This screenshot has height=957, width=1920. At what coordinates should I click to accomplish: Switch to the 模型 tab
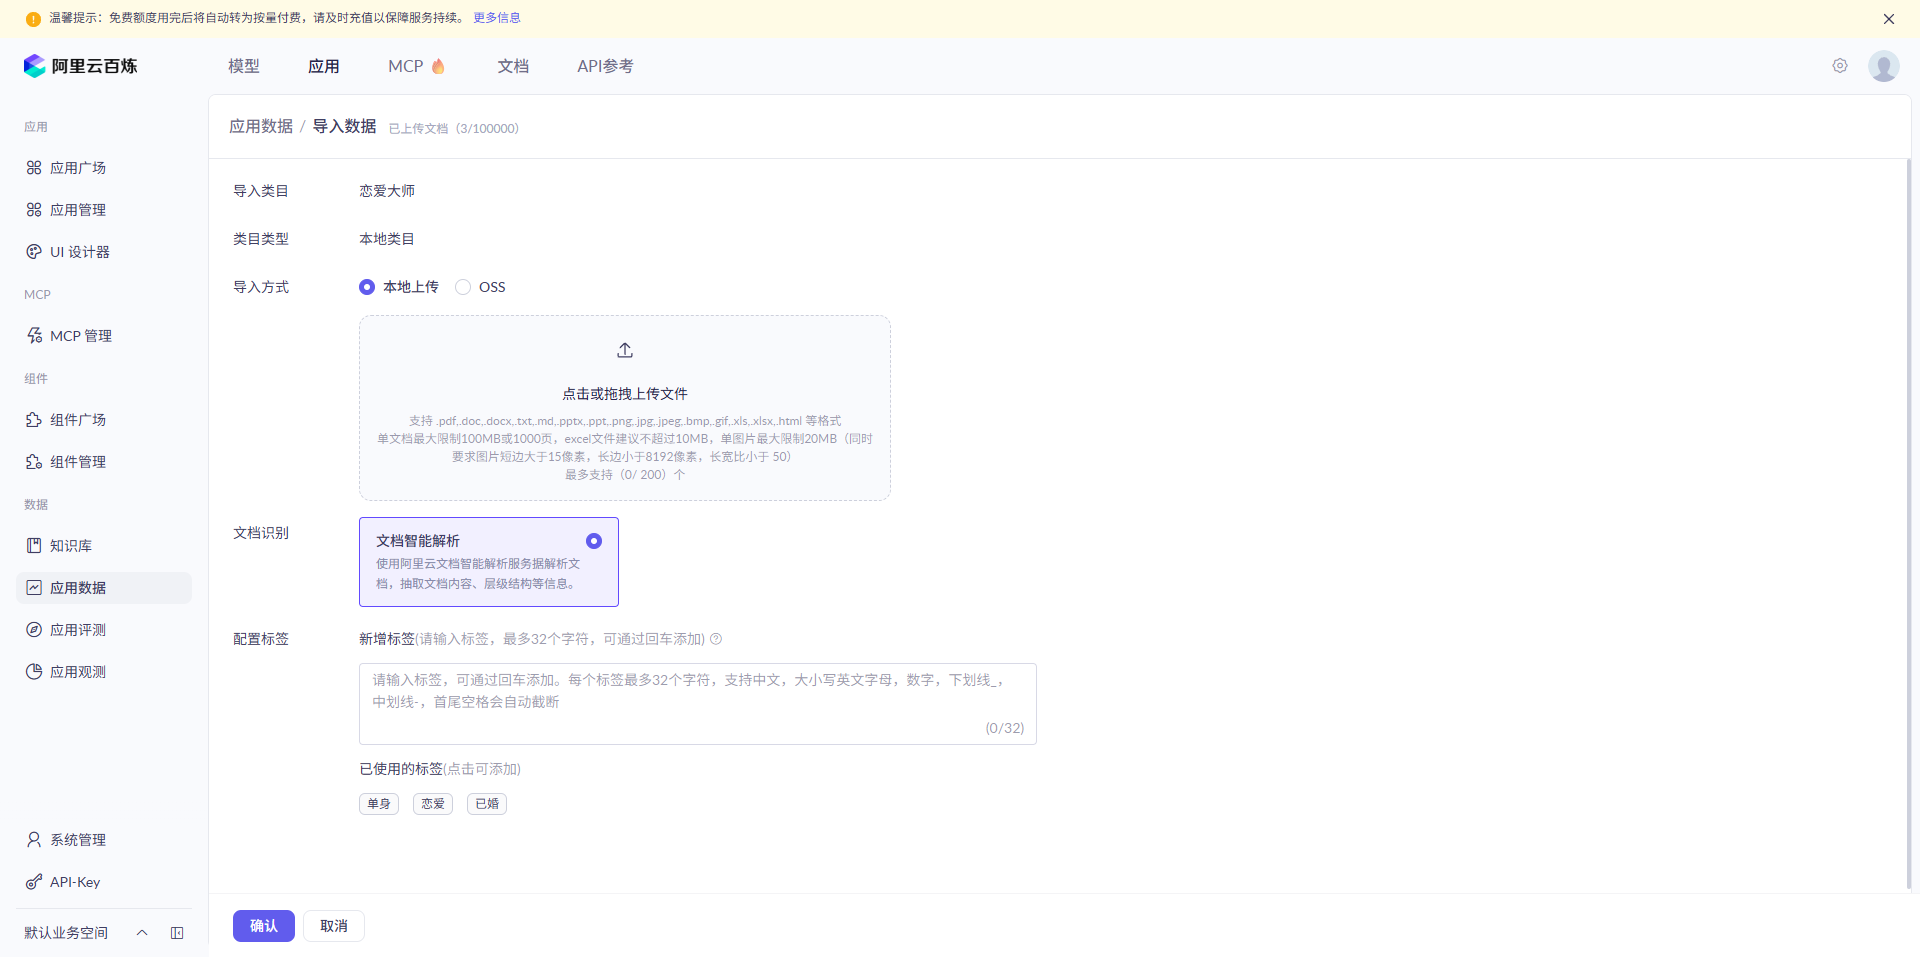(x=244, y=66)
